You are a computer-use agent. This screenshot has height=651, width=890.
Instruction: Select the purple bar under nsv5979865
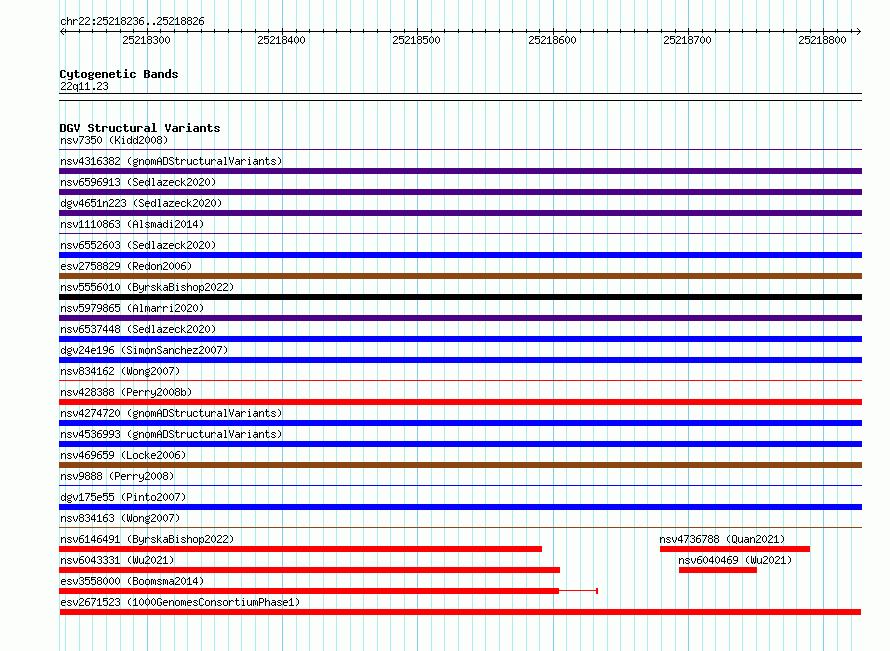click(x=460, y=318)
